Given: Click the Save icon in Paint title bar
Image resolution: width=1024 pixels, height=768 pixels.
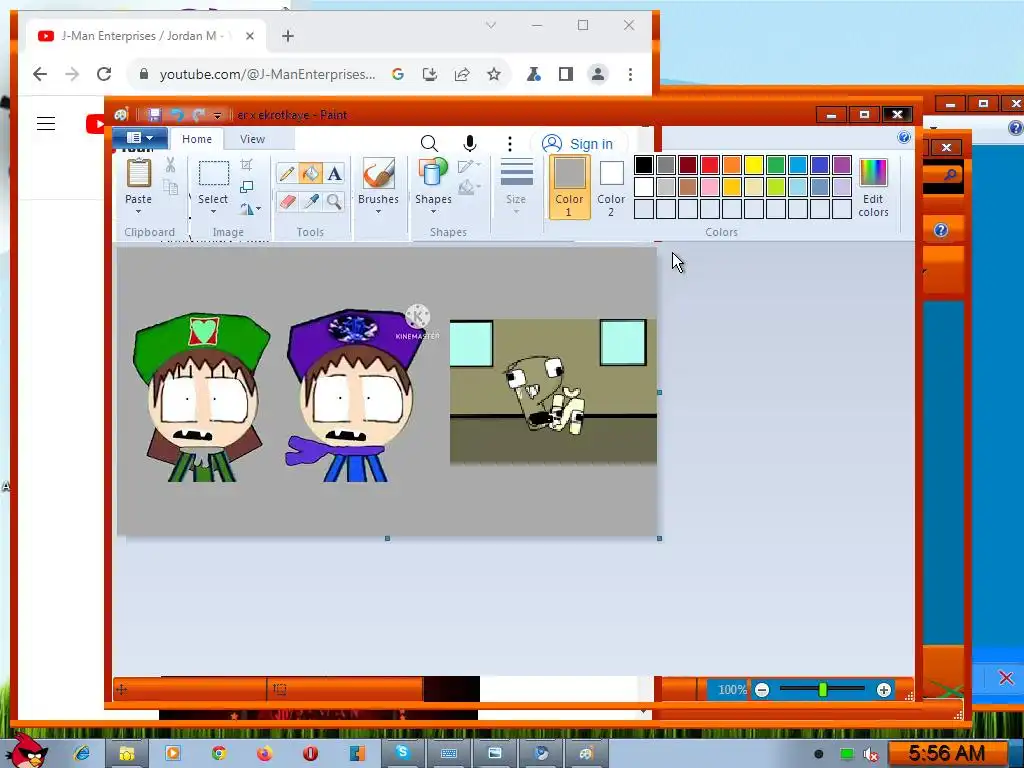Looking at the screenshot, I should coord(154,115).
